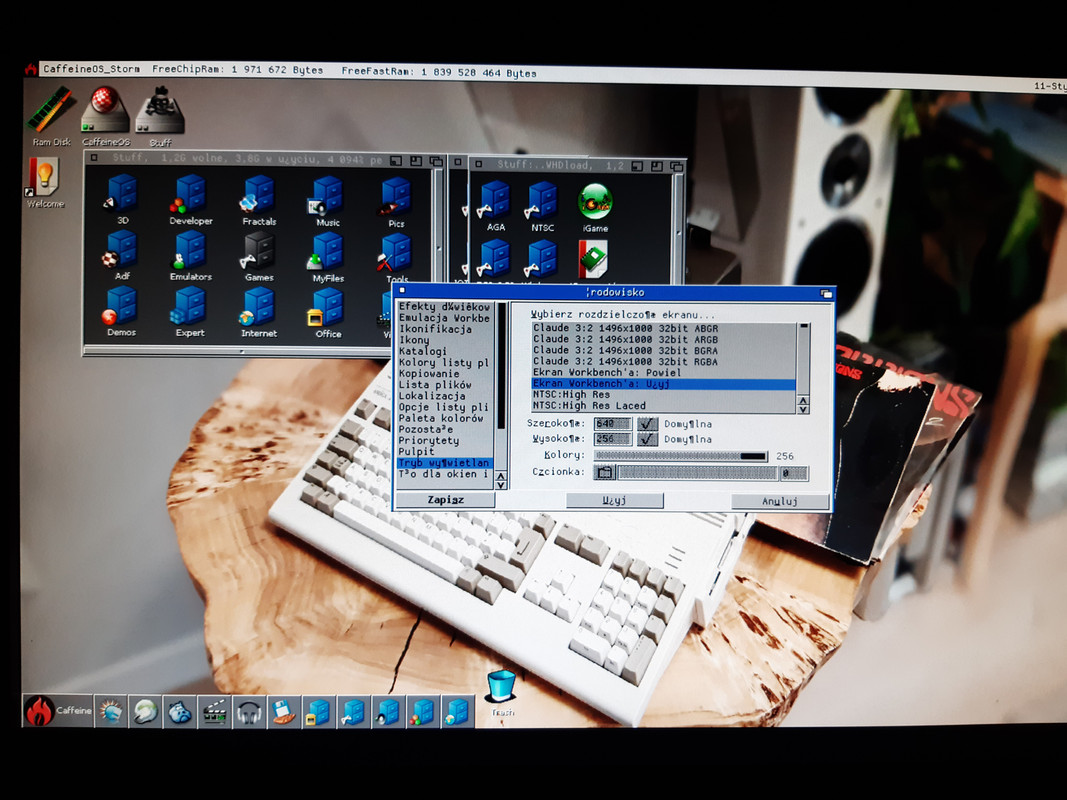The height and width of the screenshot is (800, 1067).
Task: Click the Zapisz button
Action: pos(446,499)
